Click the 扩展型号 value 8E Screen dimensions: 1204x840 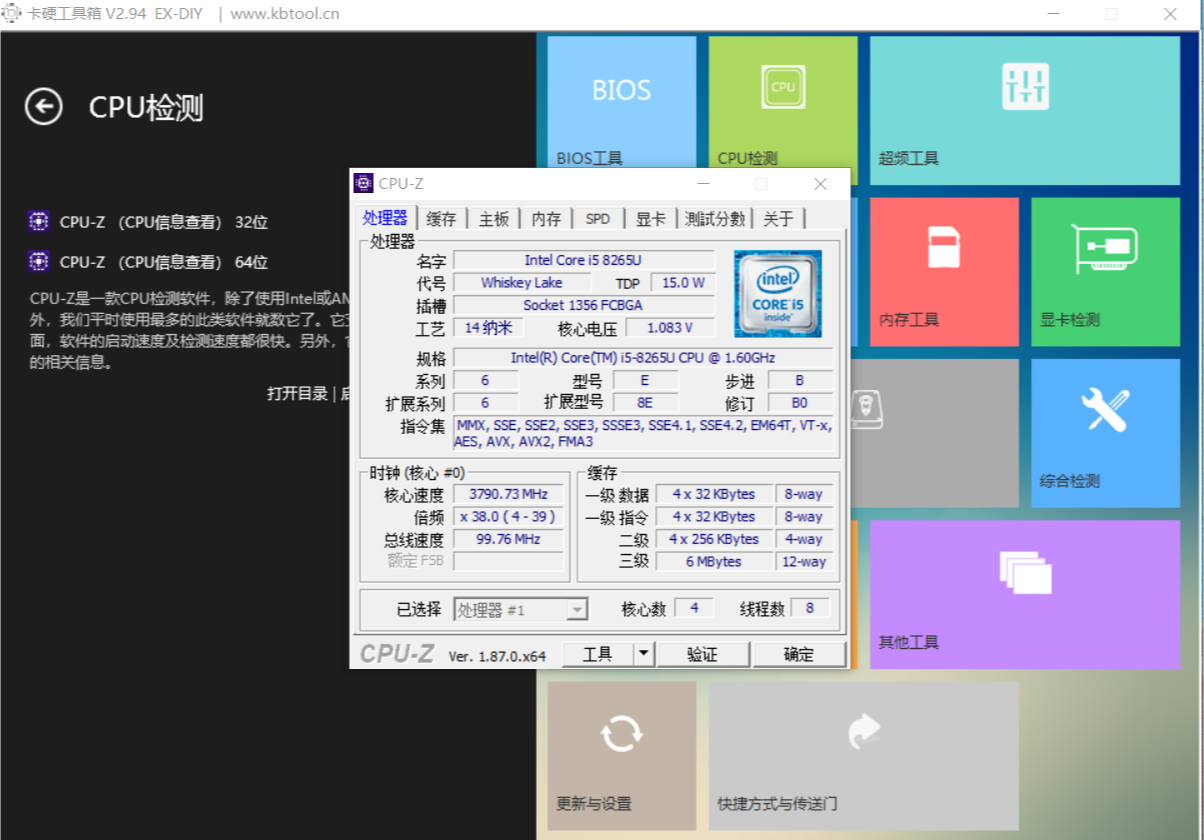tap(645, 402)
